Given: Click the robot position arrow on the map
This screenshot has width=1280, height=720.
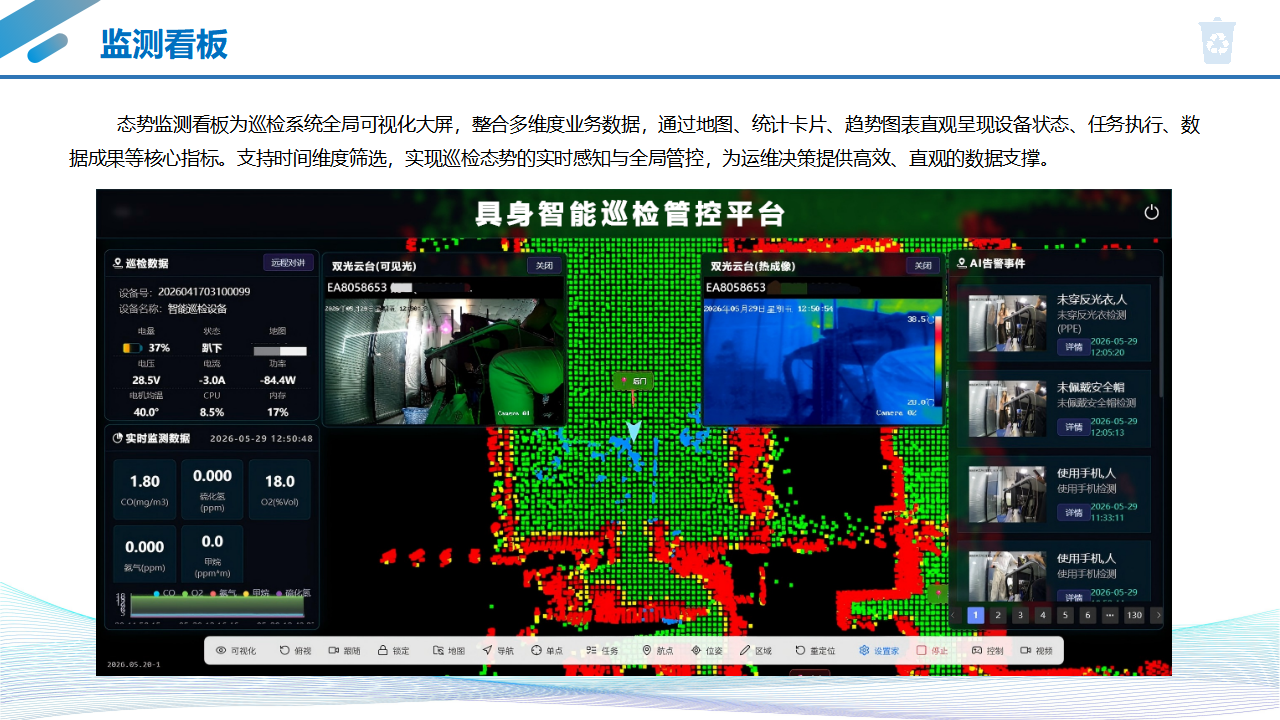Looking at the screenshot, I should tap(632, 430).
